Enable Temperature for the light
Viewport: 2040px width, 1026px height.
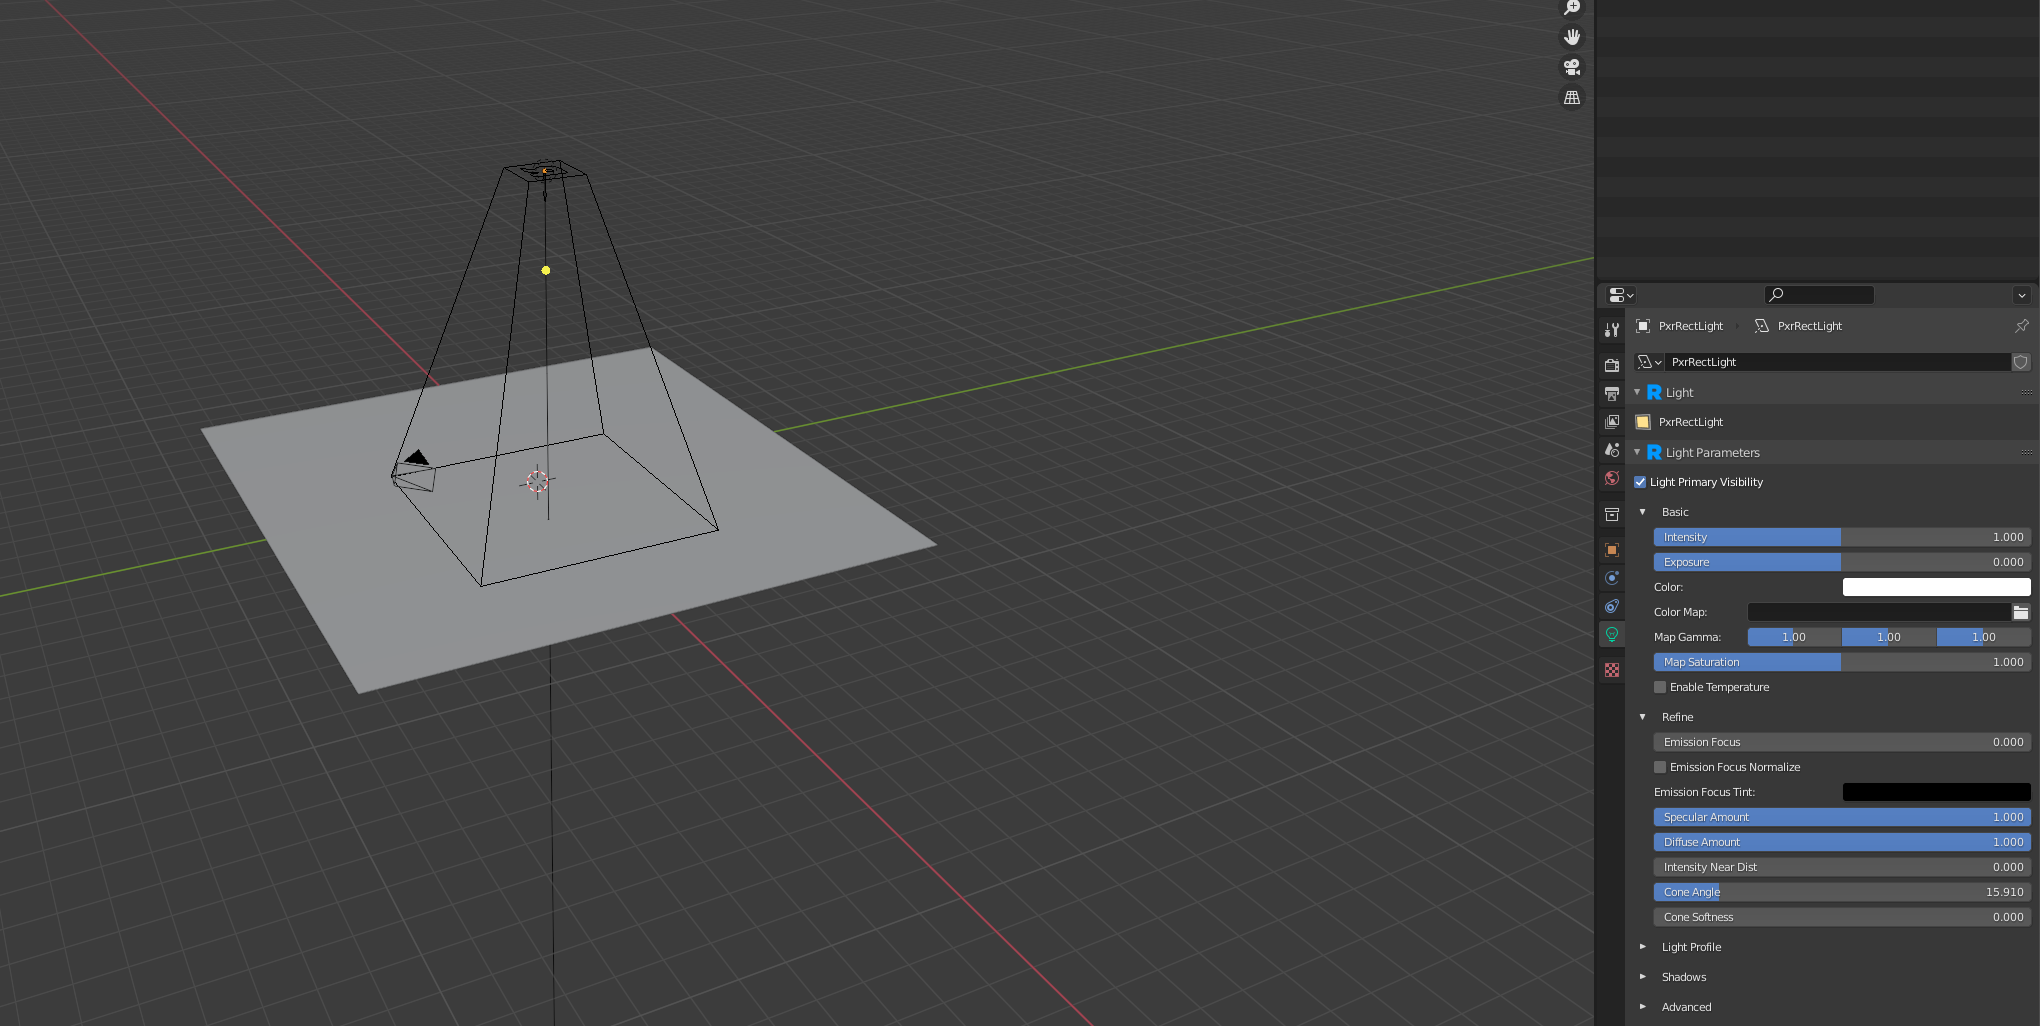(x=1660, y=687)
